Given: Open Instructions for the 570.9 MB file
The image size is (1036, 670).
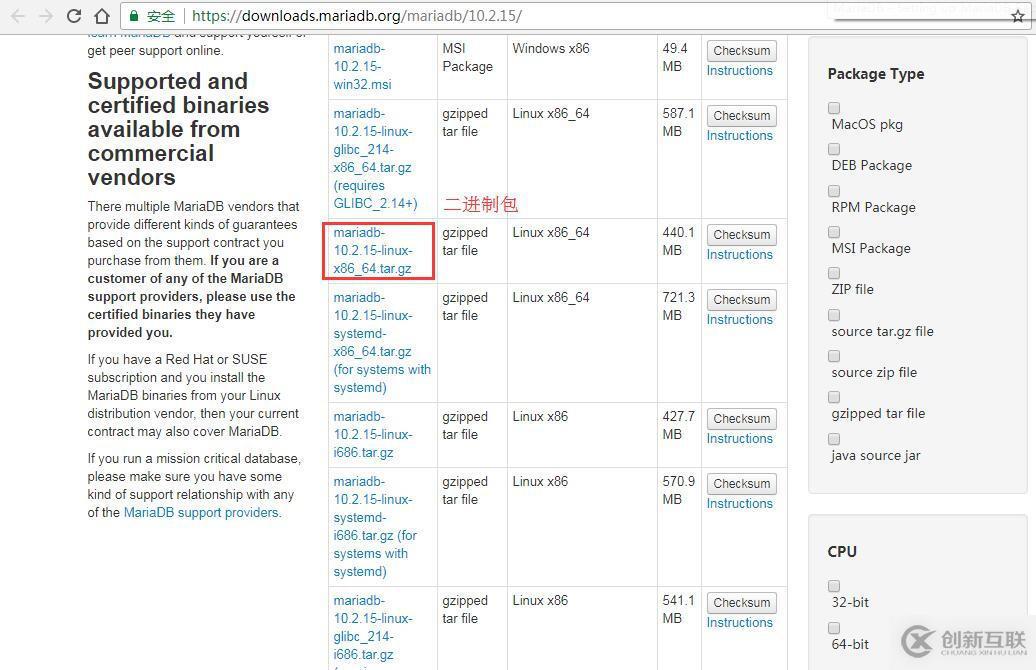Looking at the screenshot, I should click(739, 503).
